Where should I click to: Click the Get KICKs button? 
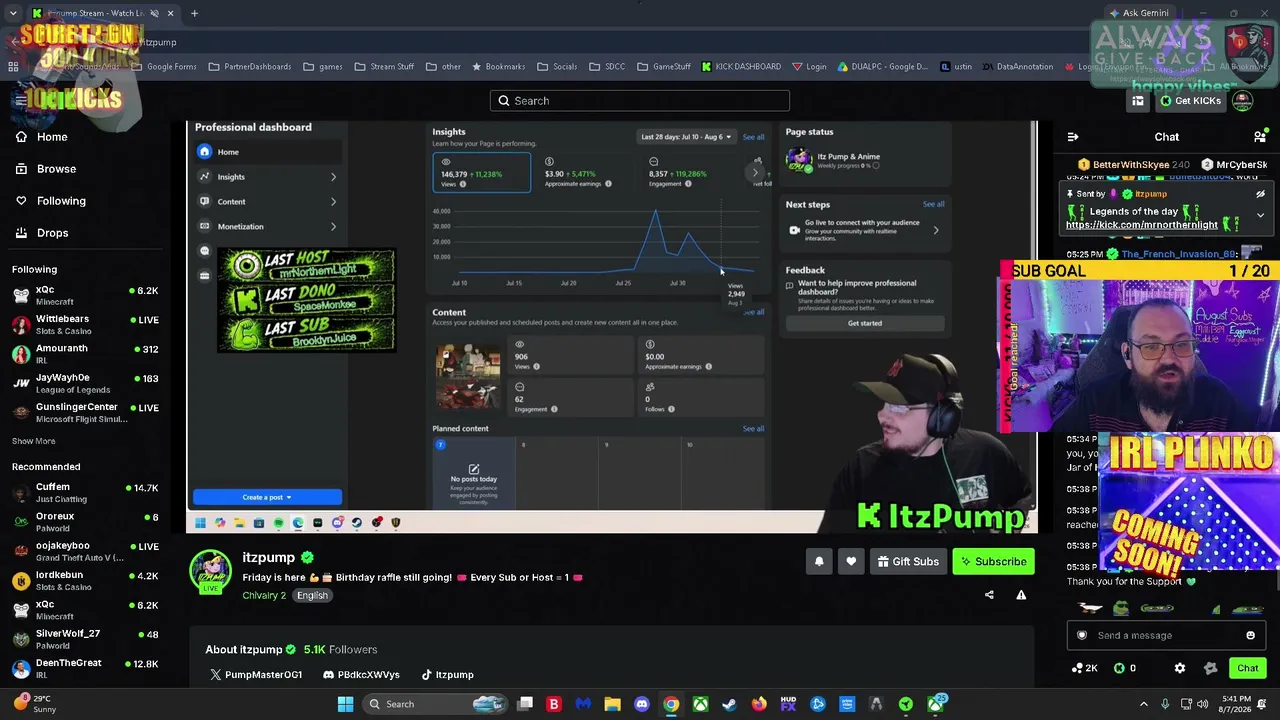(x=1190, y=101)
